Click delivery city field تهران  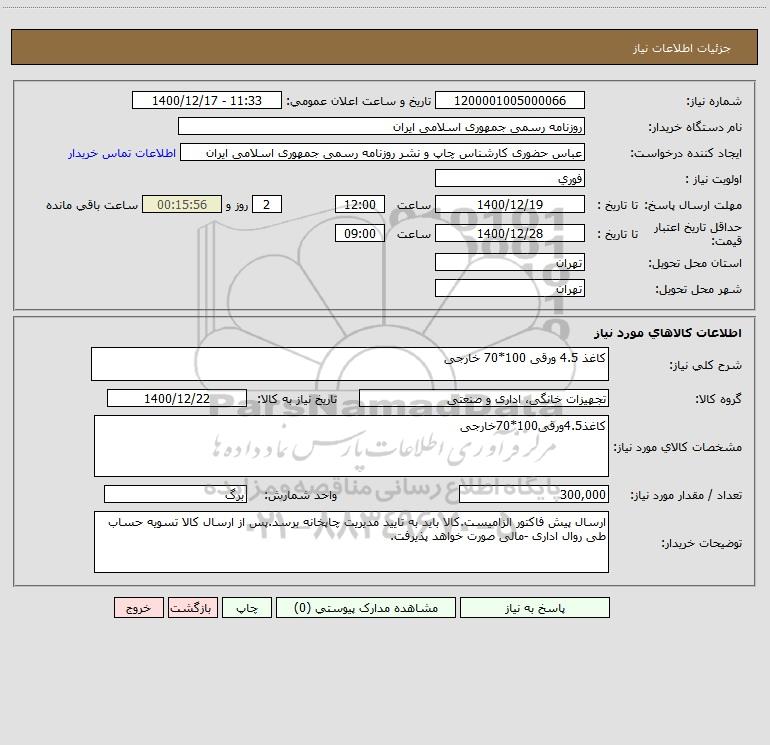(510, 288)
